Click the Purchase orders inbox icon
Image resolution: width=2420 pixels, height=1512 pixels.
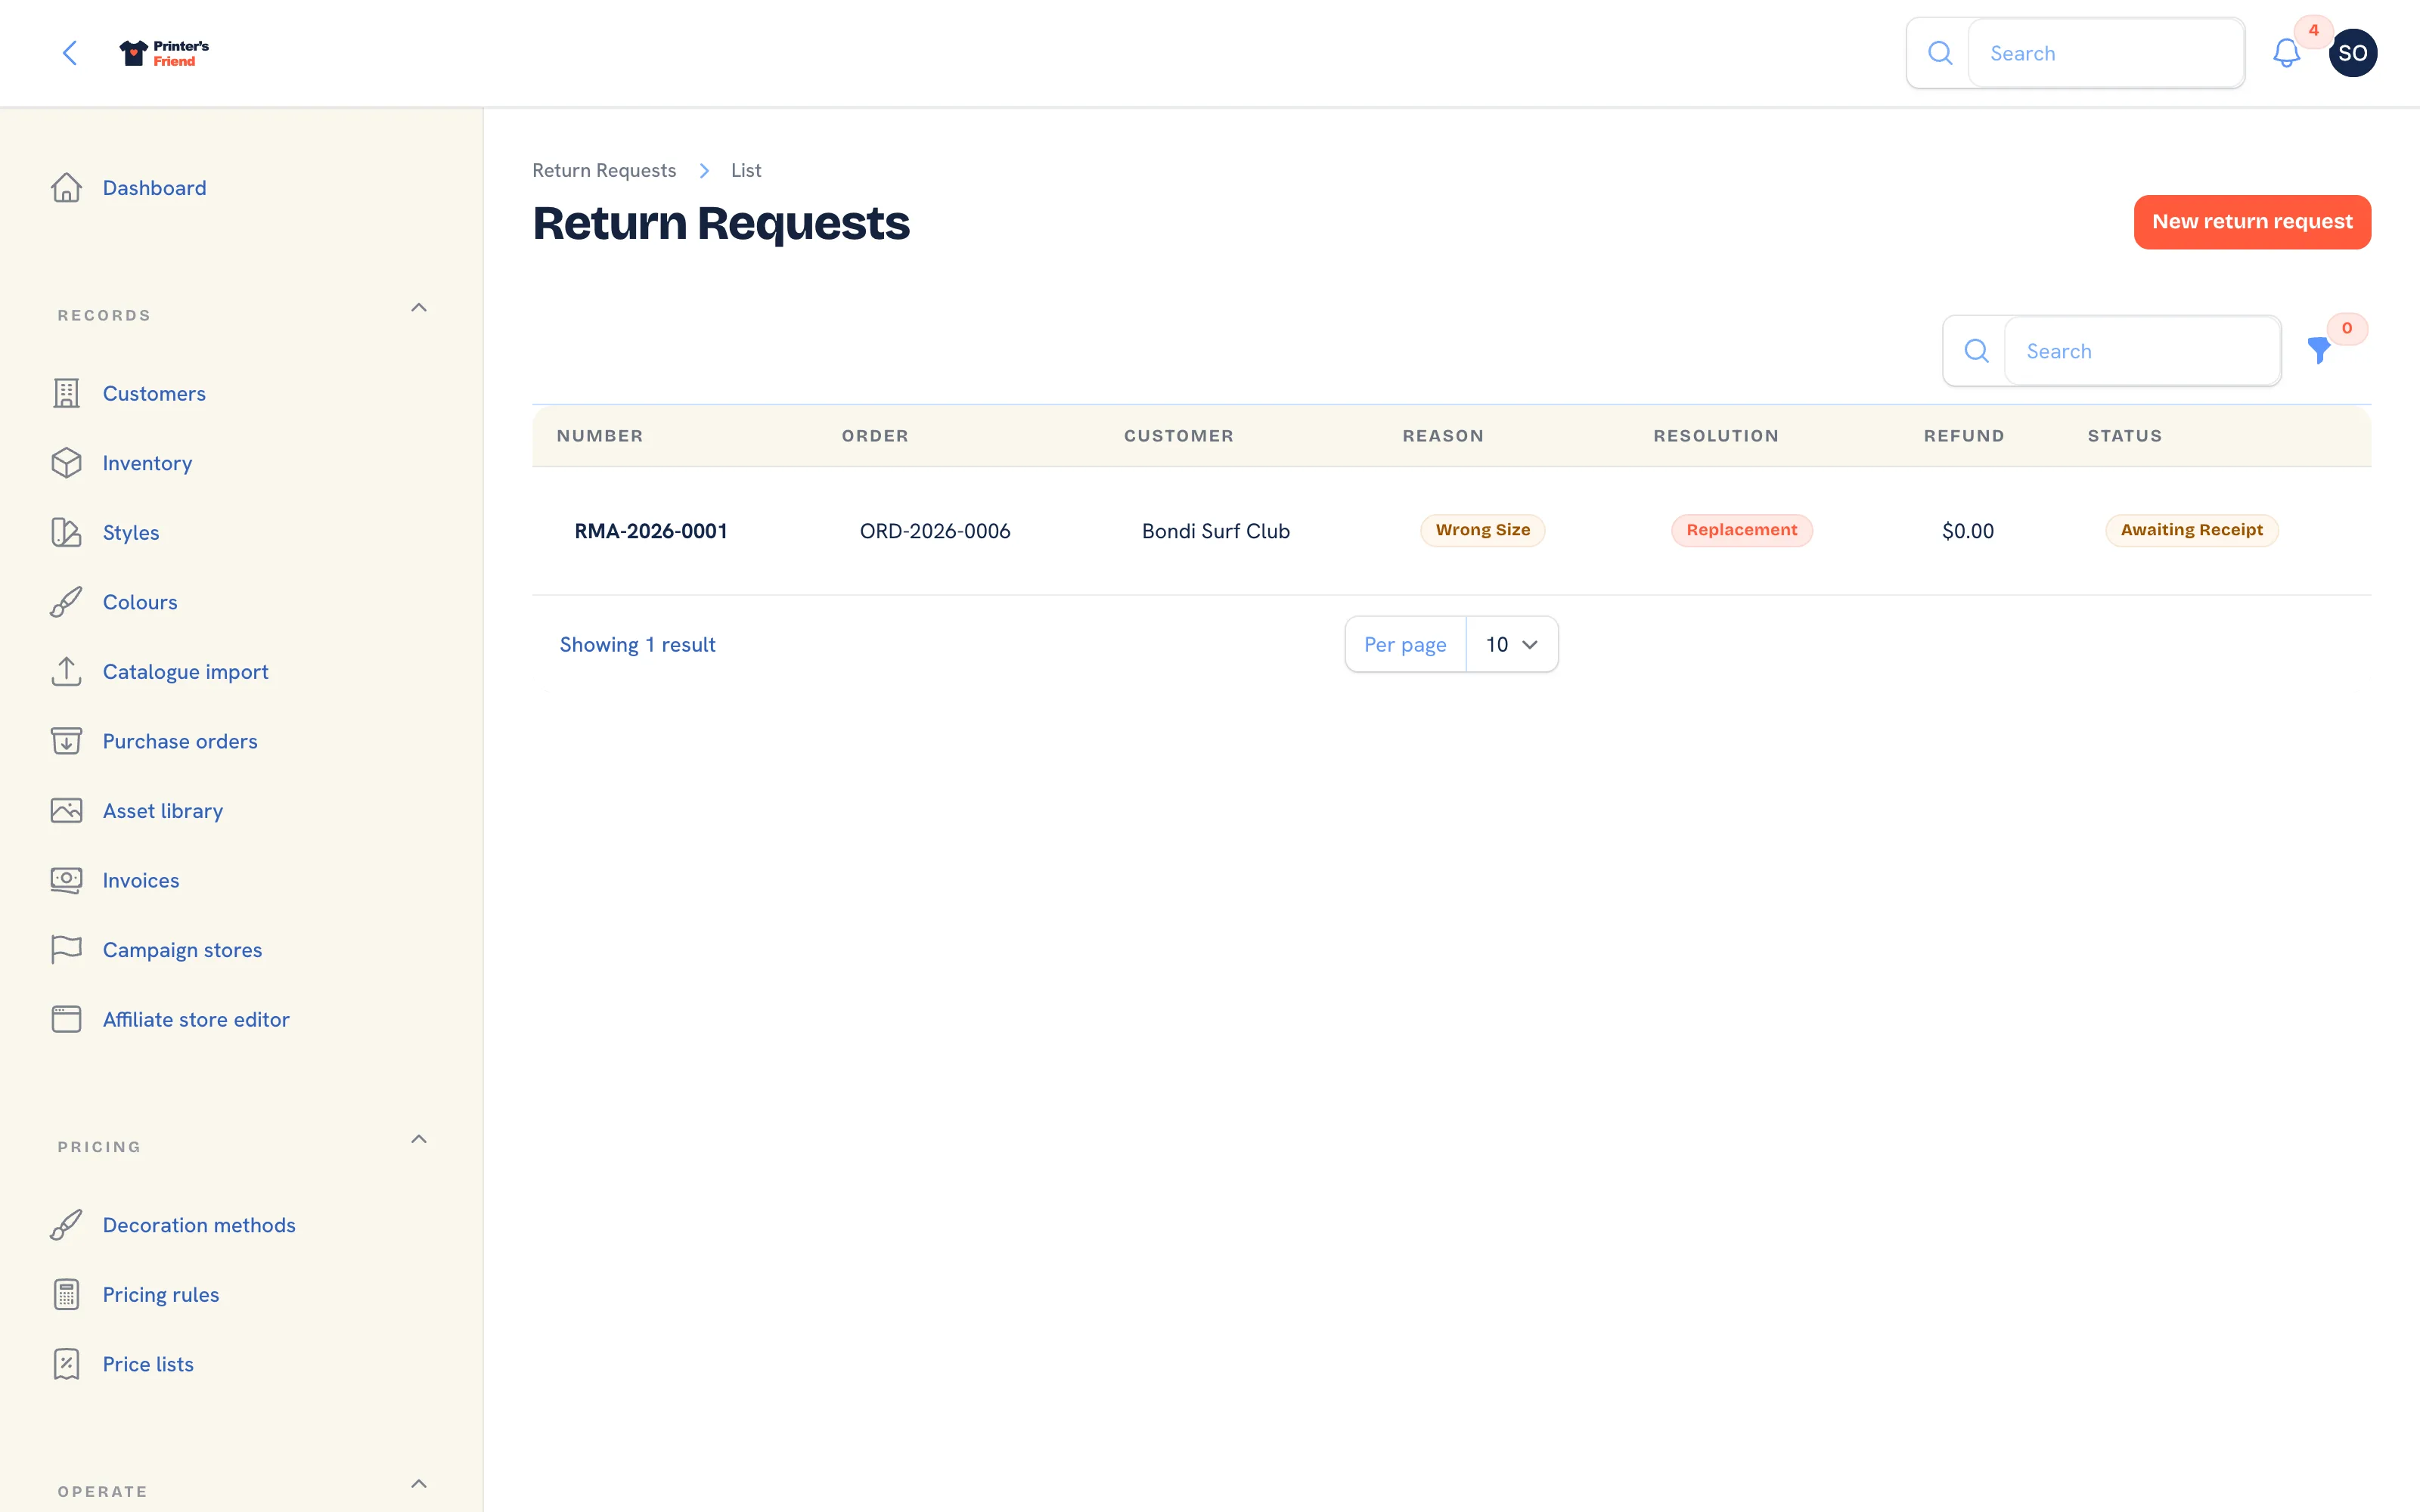pyautogui.click(x=66, y=741)
